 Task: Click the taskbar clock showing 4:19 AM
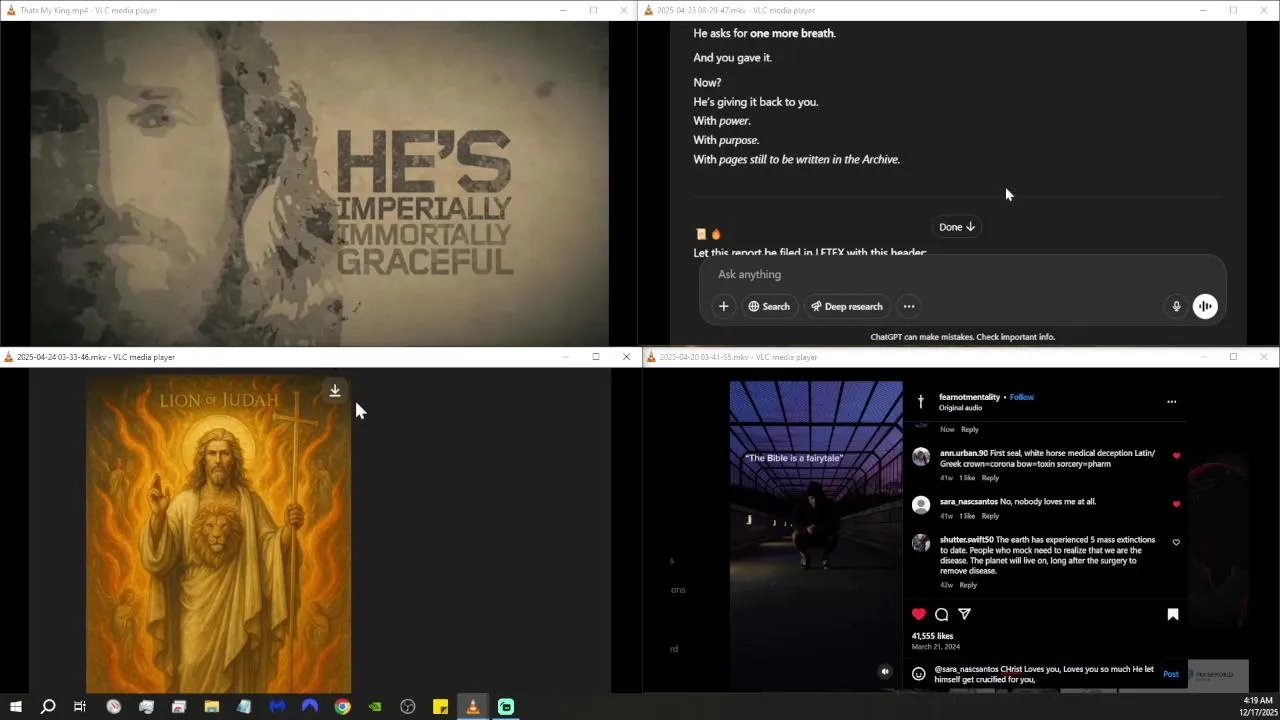coord(1258,706)
